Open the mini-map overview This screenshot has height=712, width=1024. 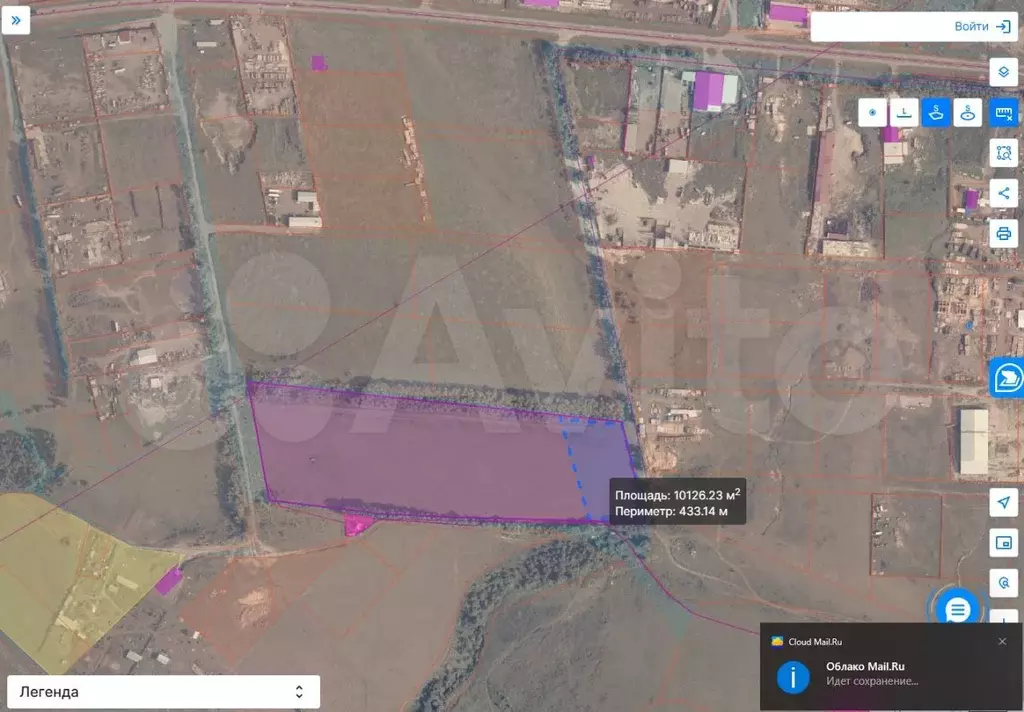pos(1004,542)
